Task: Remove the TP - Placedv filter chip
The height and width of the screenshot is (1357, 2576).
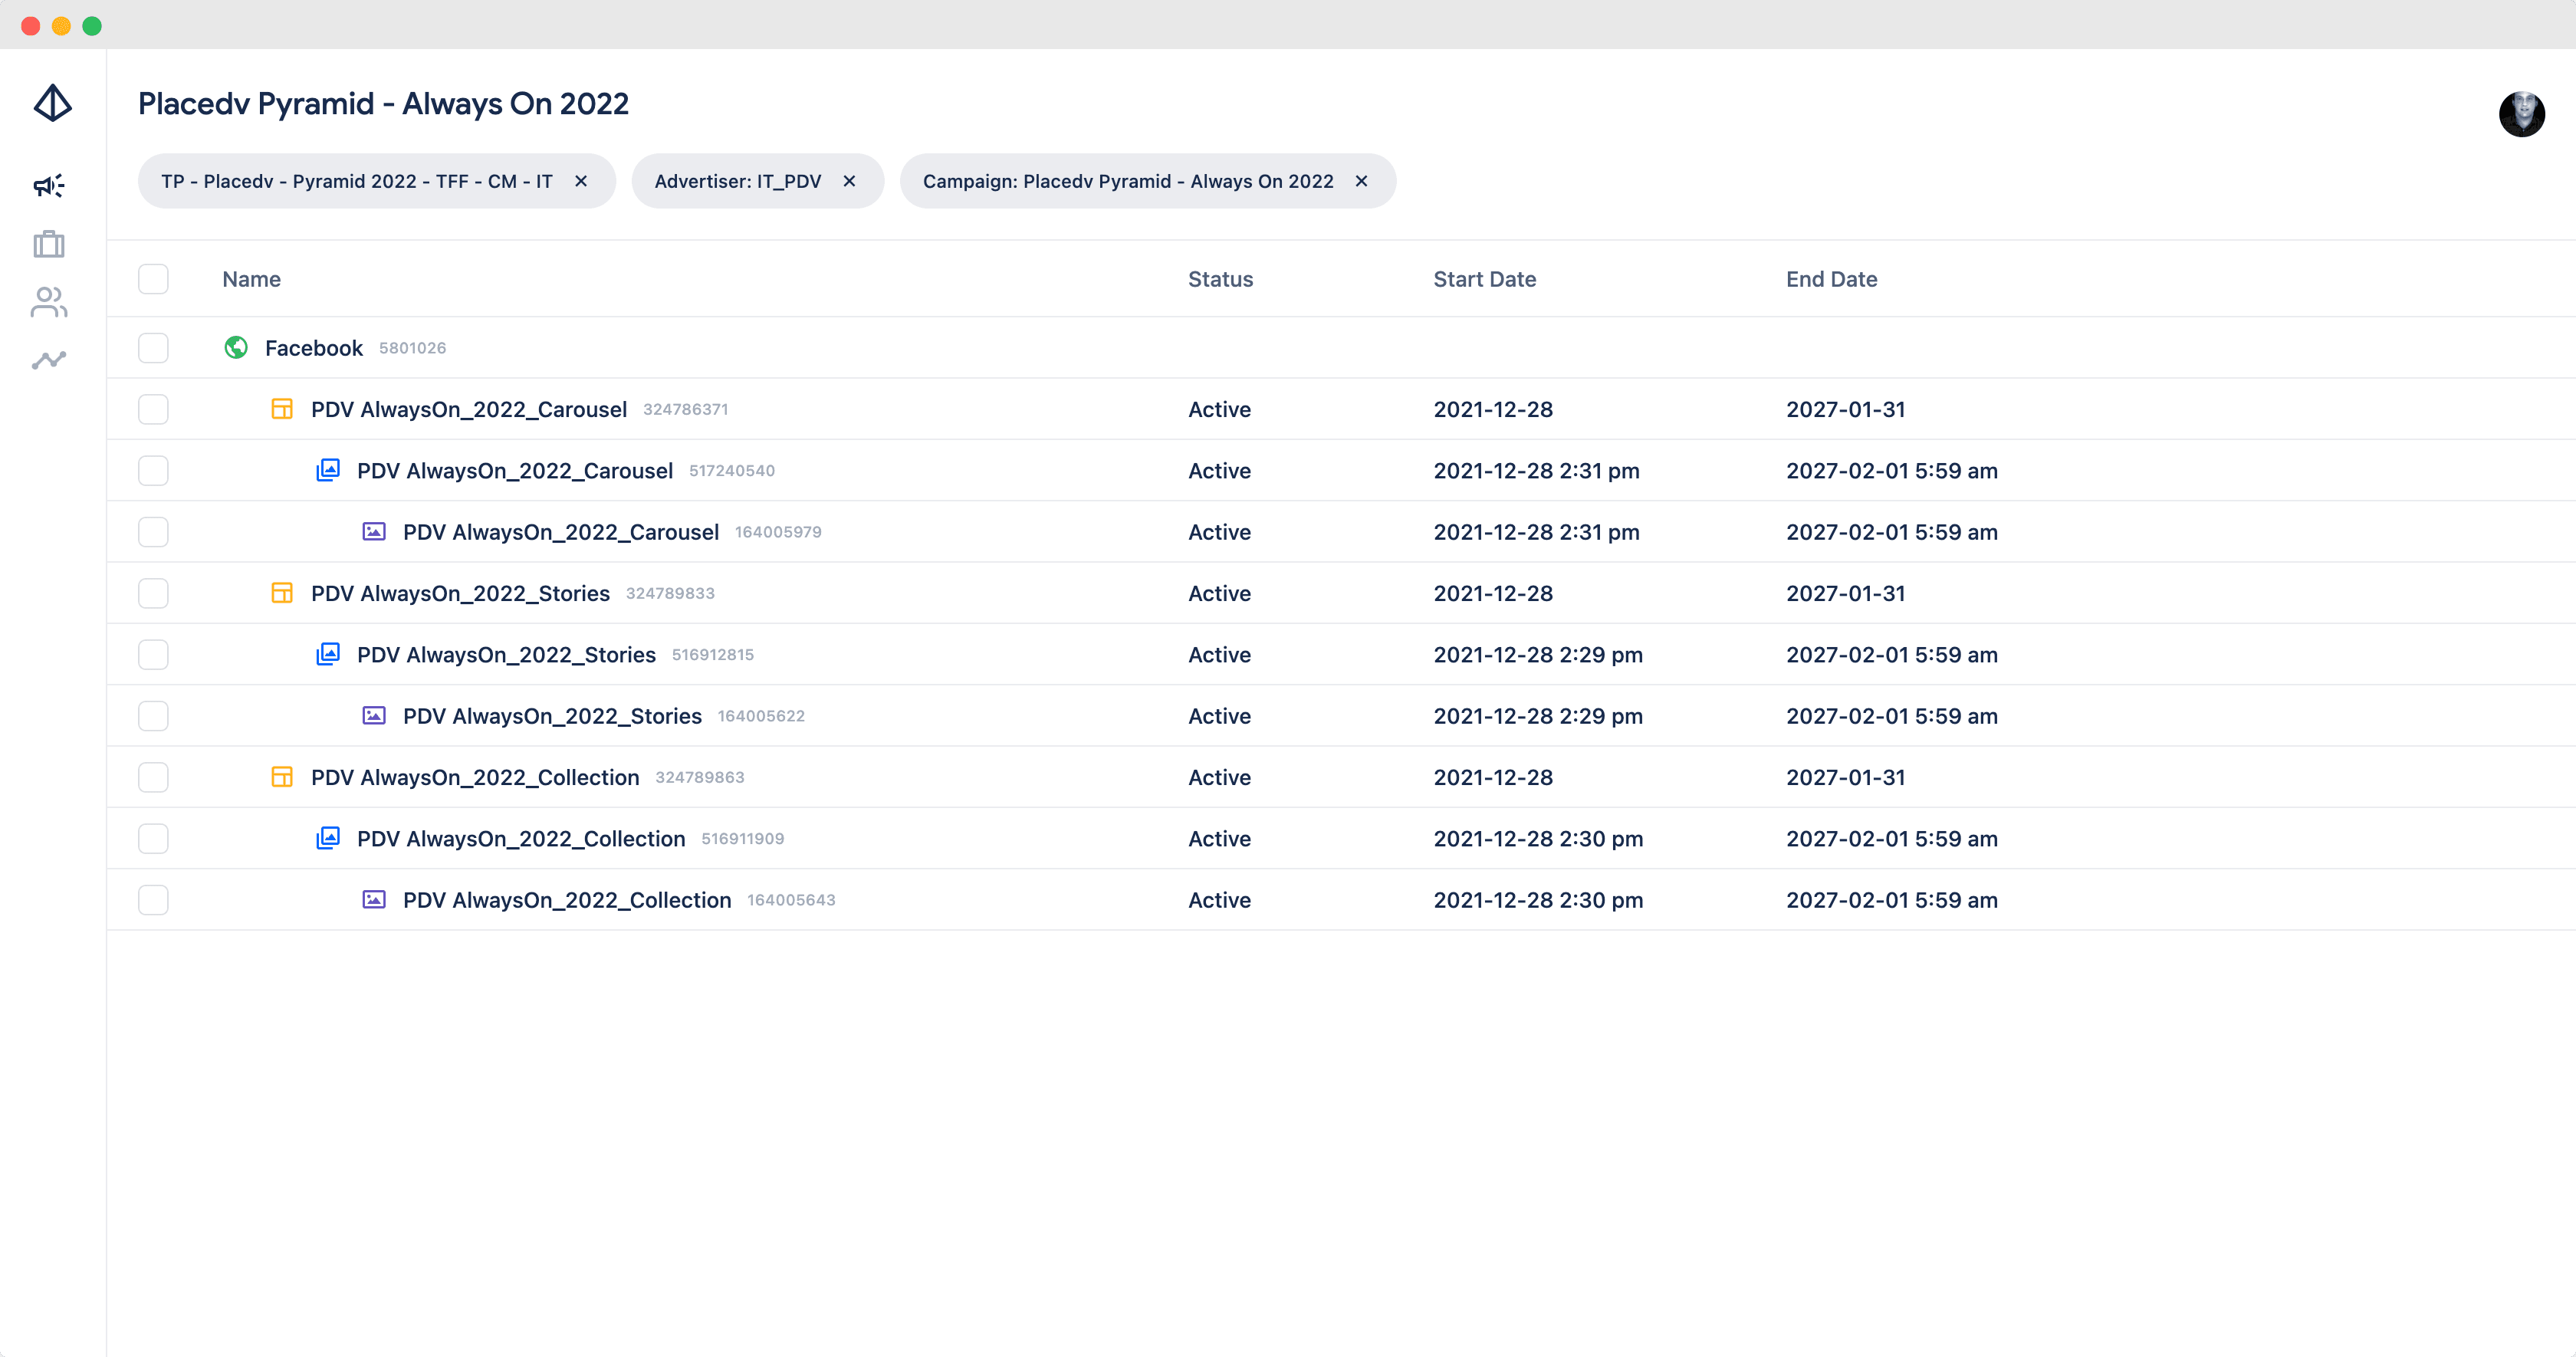Action: pyautogui.click(x=581, y=181)
